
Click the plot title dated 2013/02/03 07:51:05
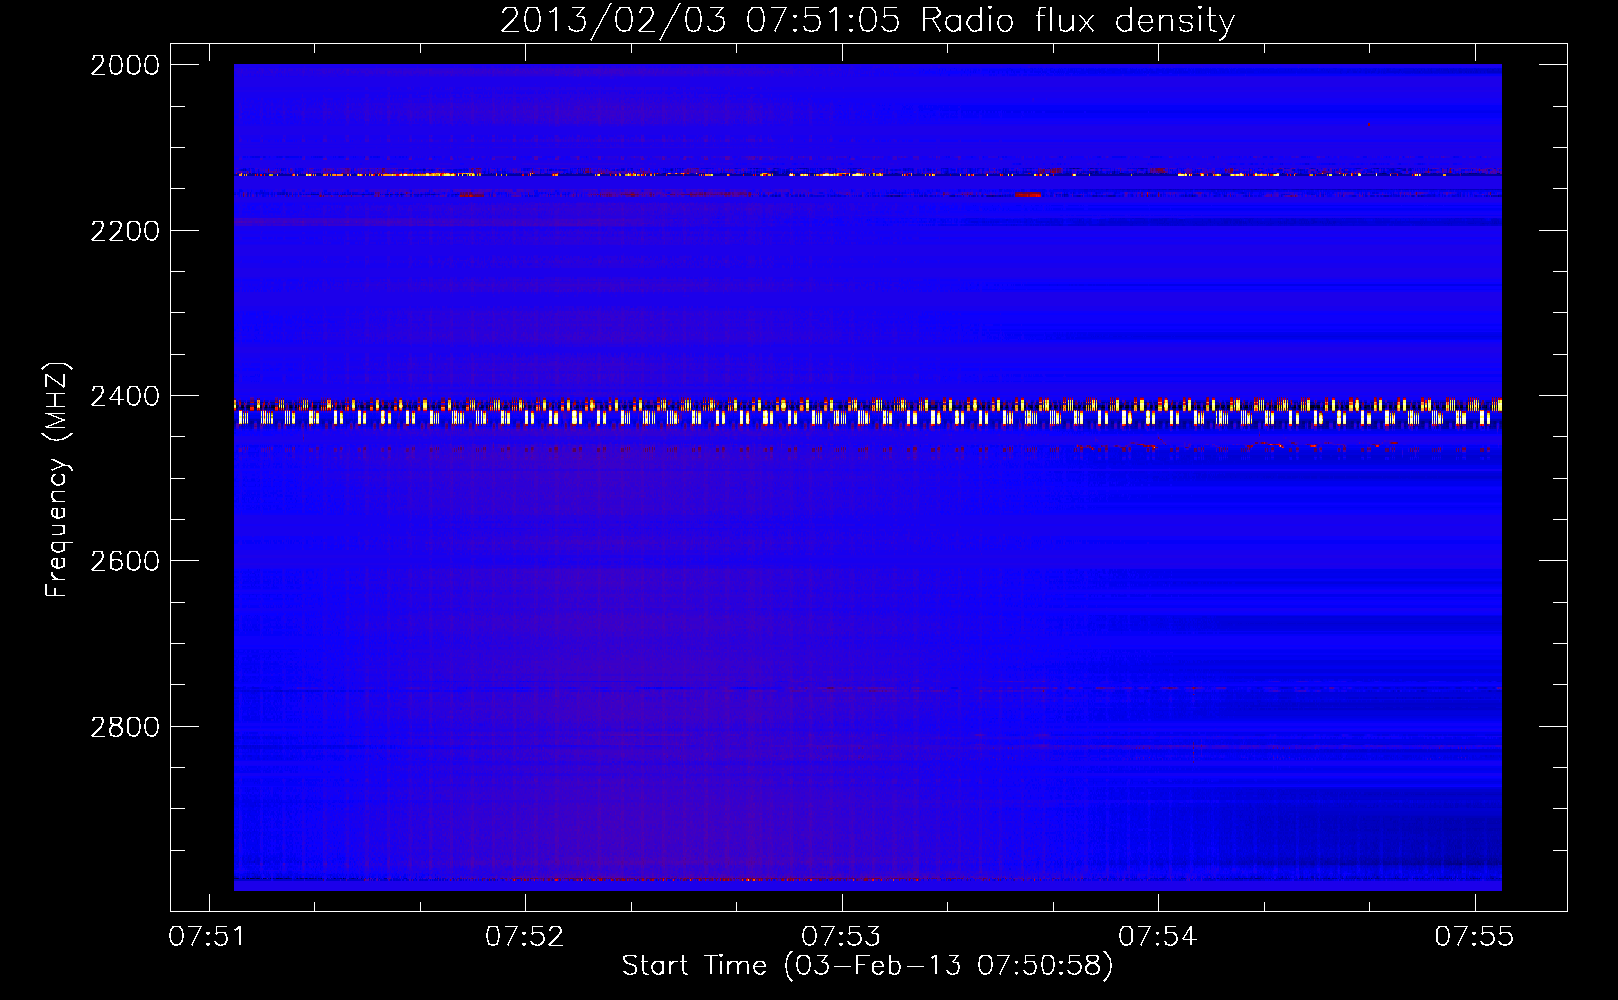(x=867, y=21)
